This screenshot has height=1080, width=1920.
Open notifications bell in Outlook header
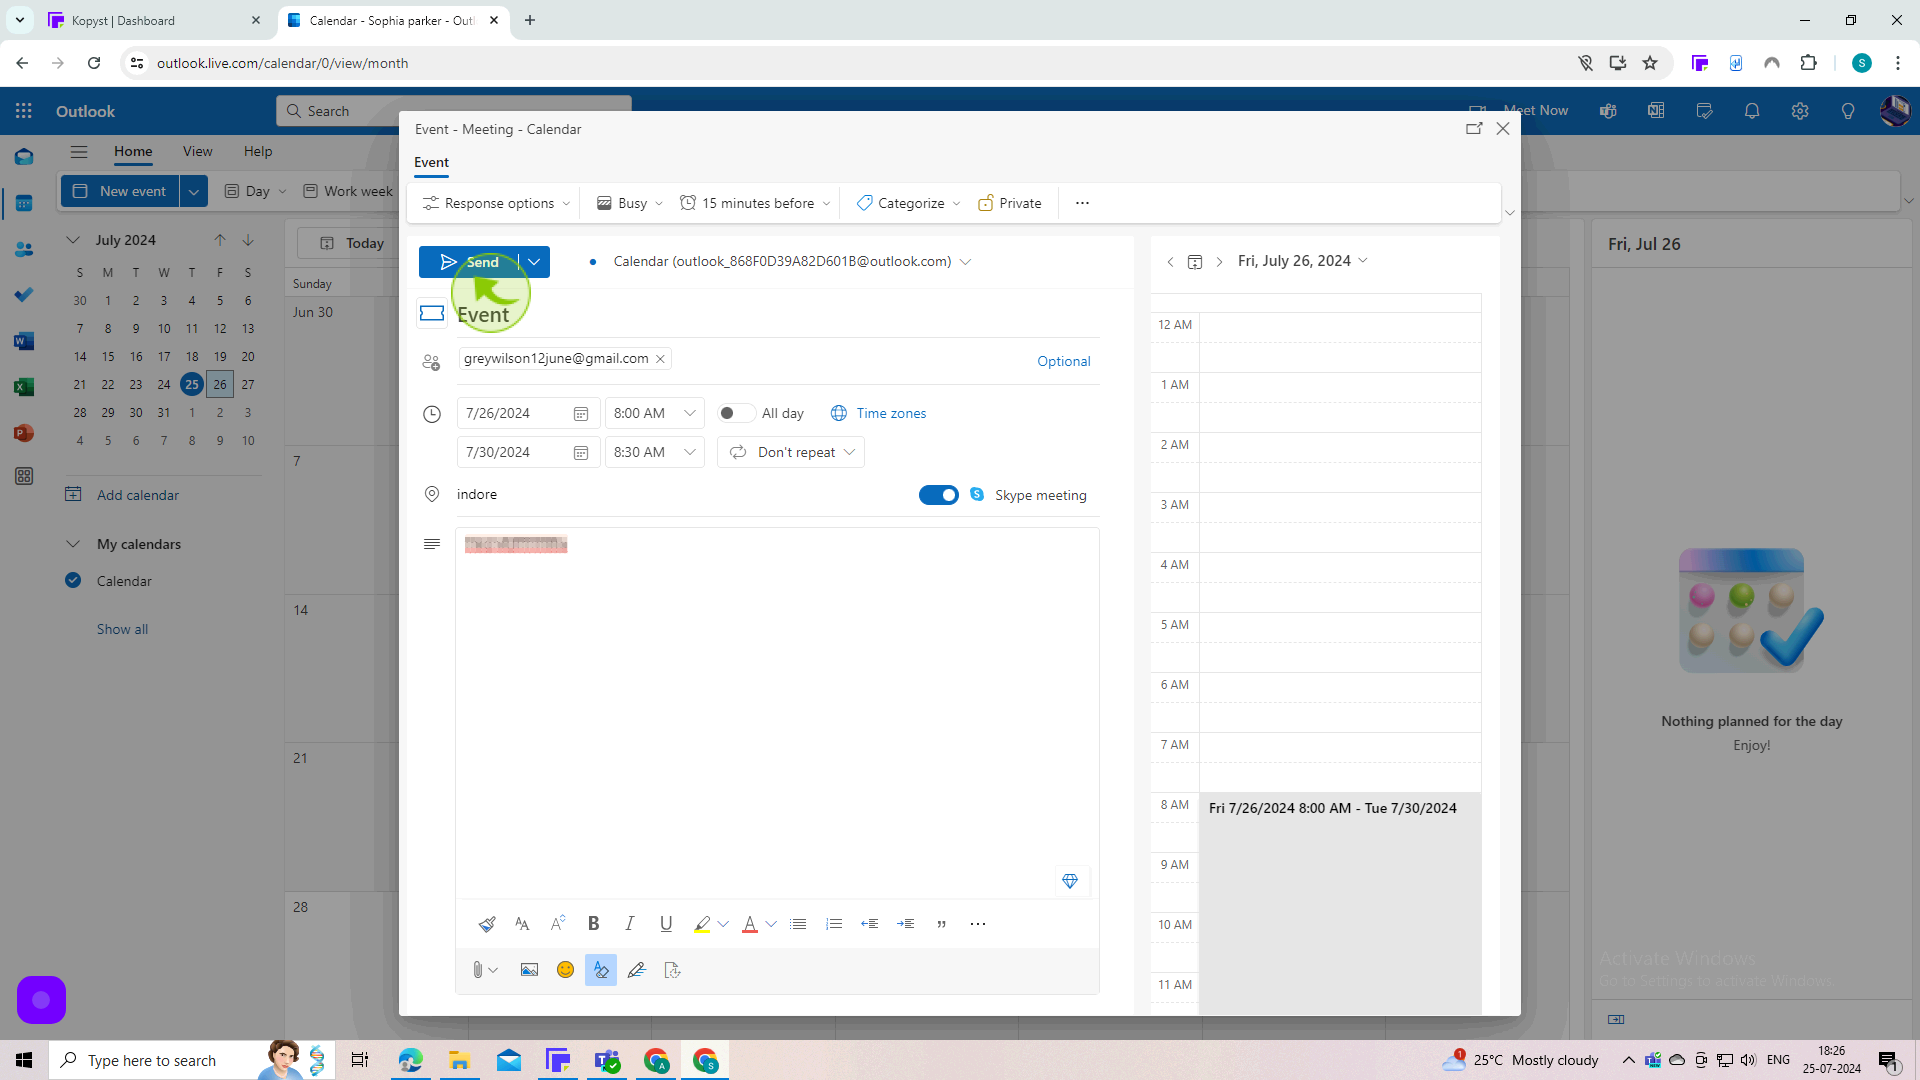click(1752, 111)
